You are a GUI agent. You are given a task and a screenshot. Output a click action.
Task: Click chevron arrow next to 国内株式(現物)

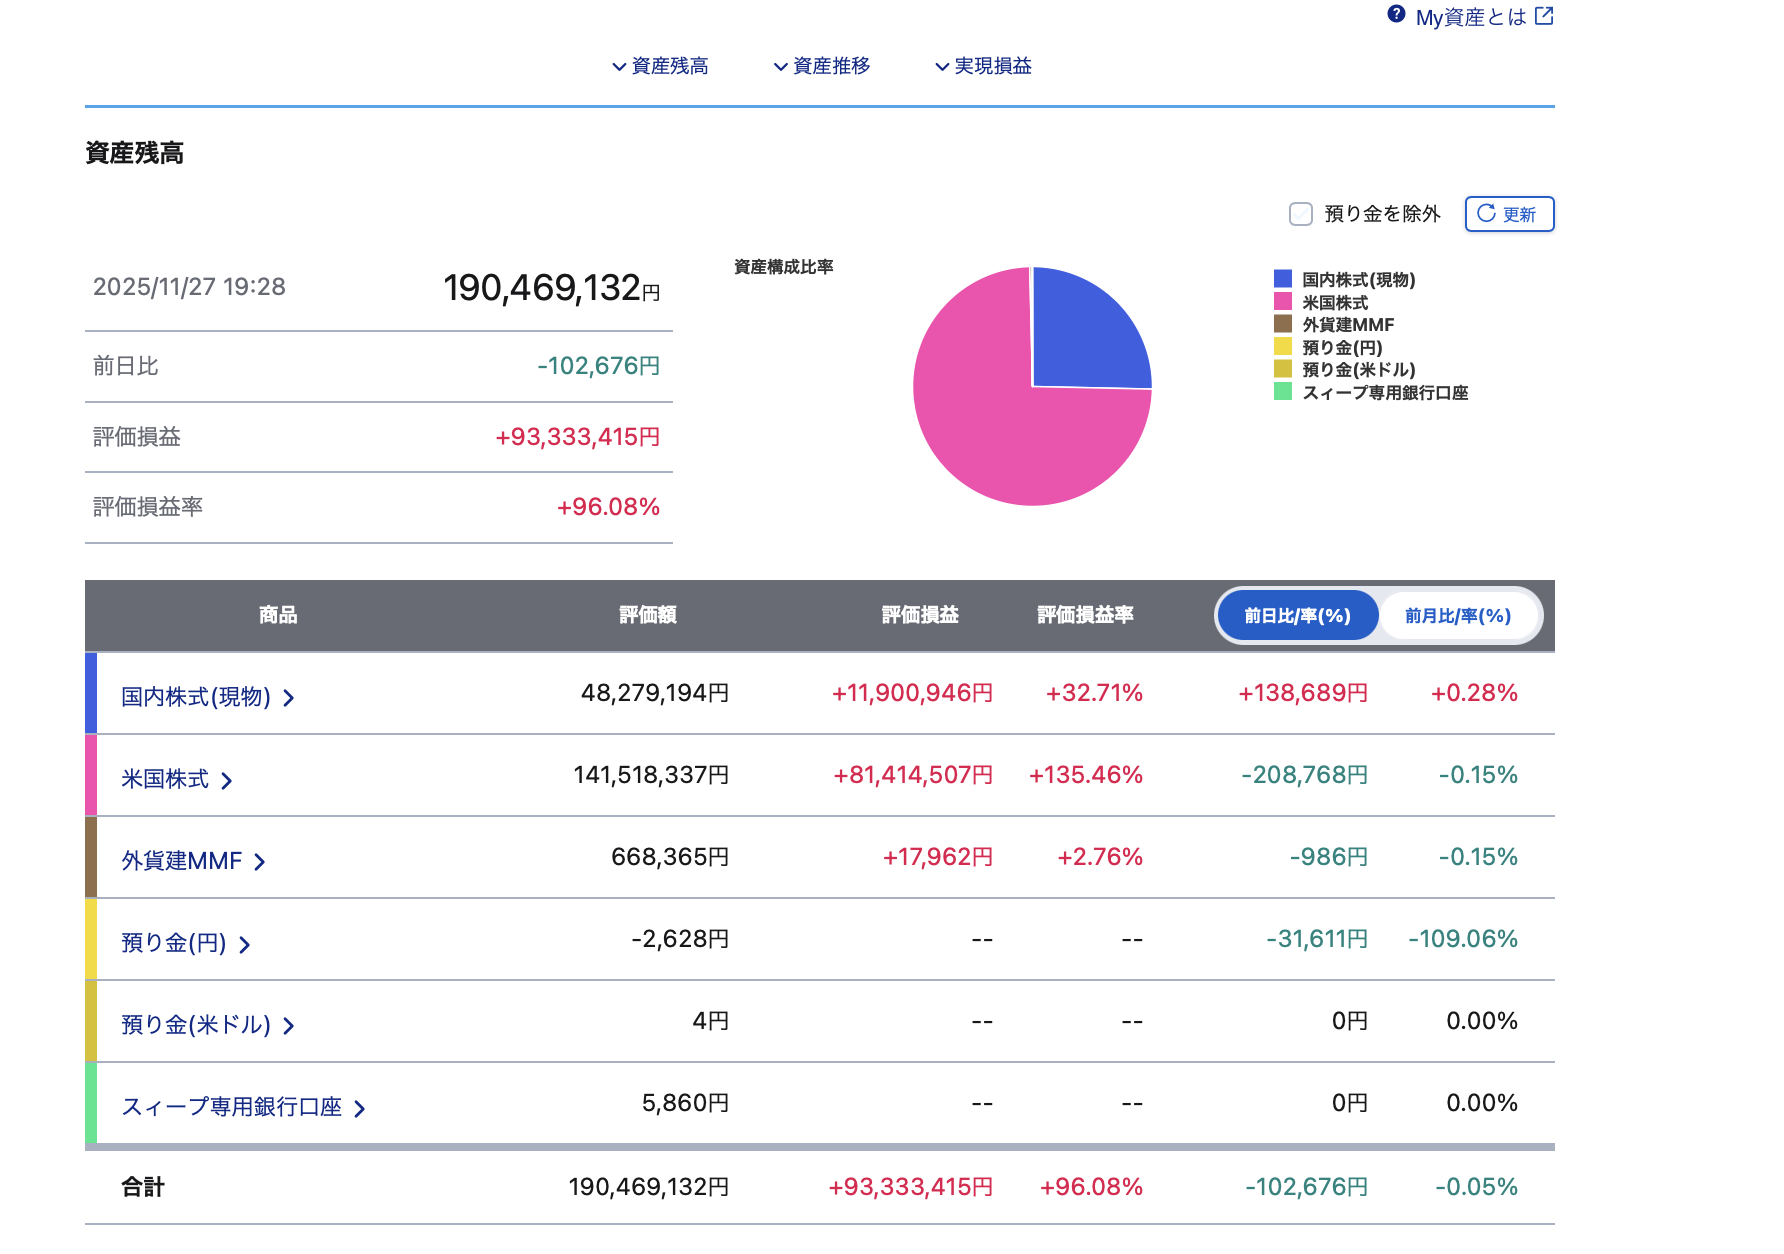289,698
